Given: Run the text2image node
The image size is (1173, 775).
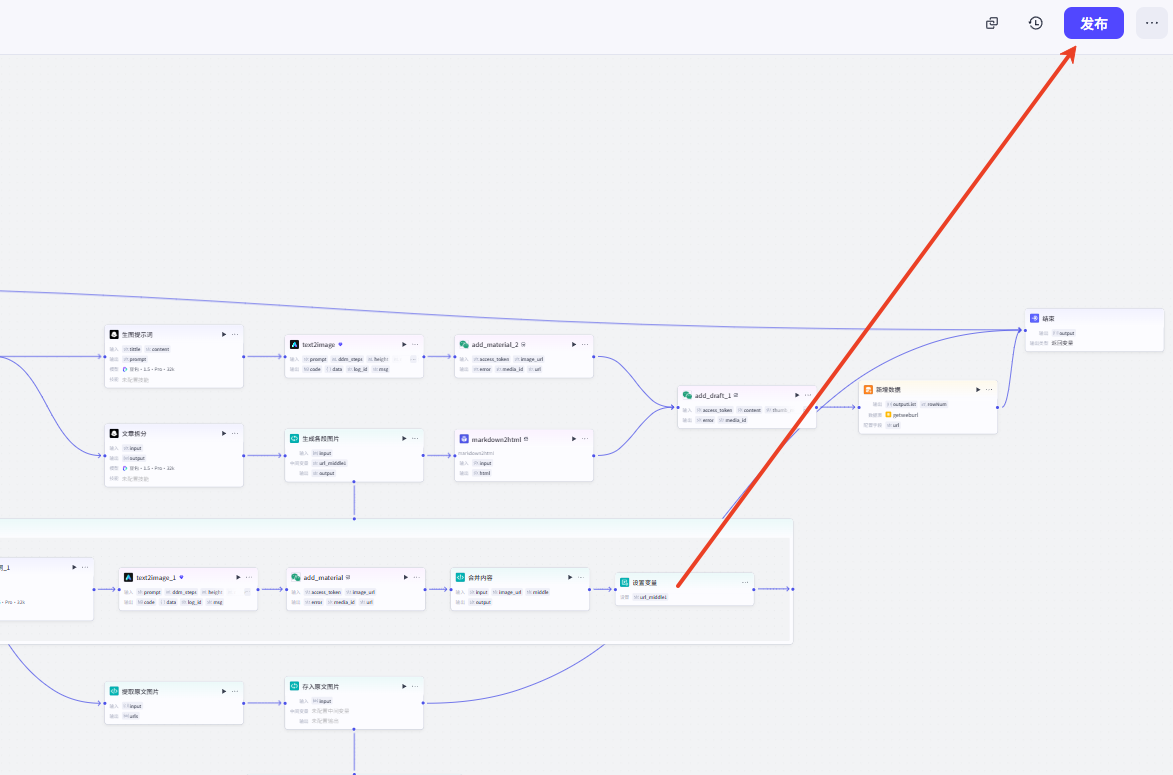Looking at the screenshot, I should [404, 345].
